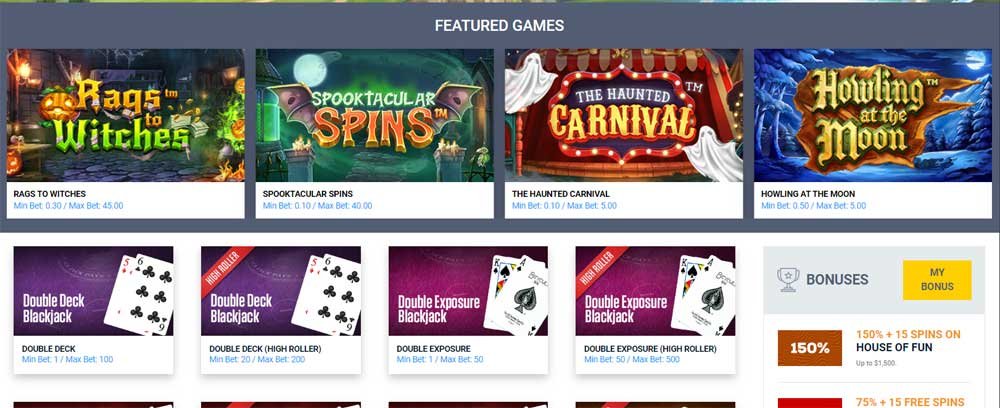Click the DOUBLE DECK (HIGH ROLLER) label
Screen dimensions: 1000x408
pyautogui.click(x=265, y=349)
